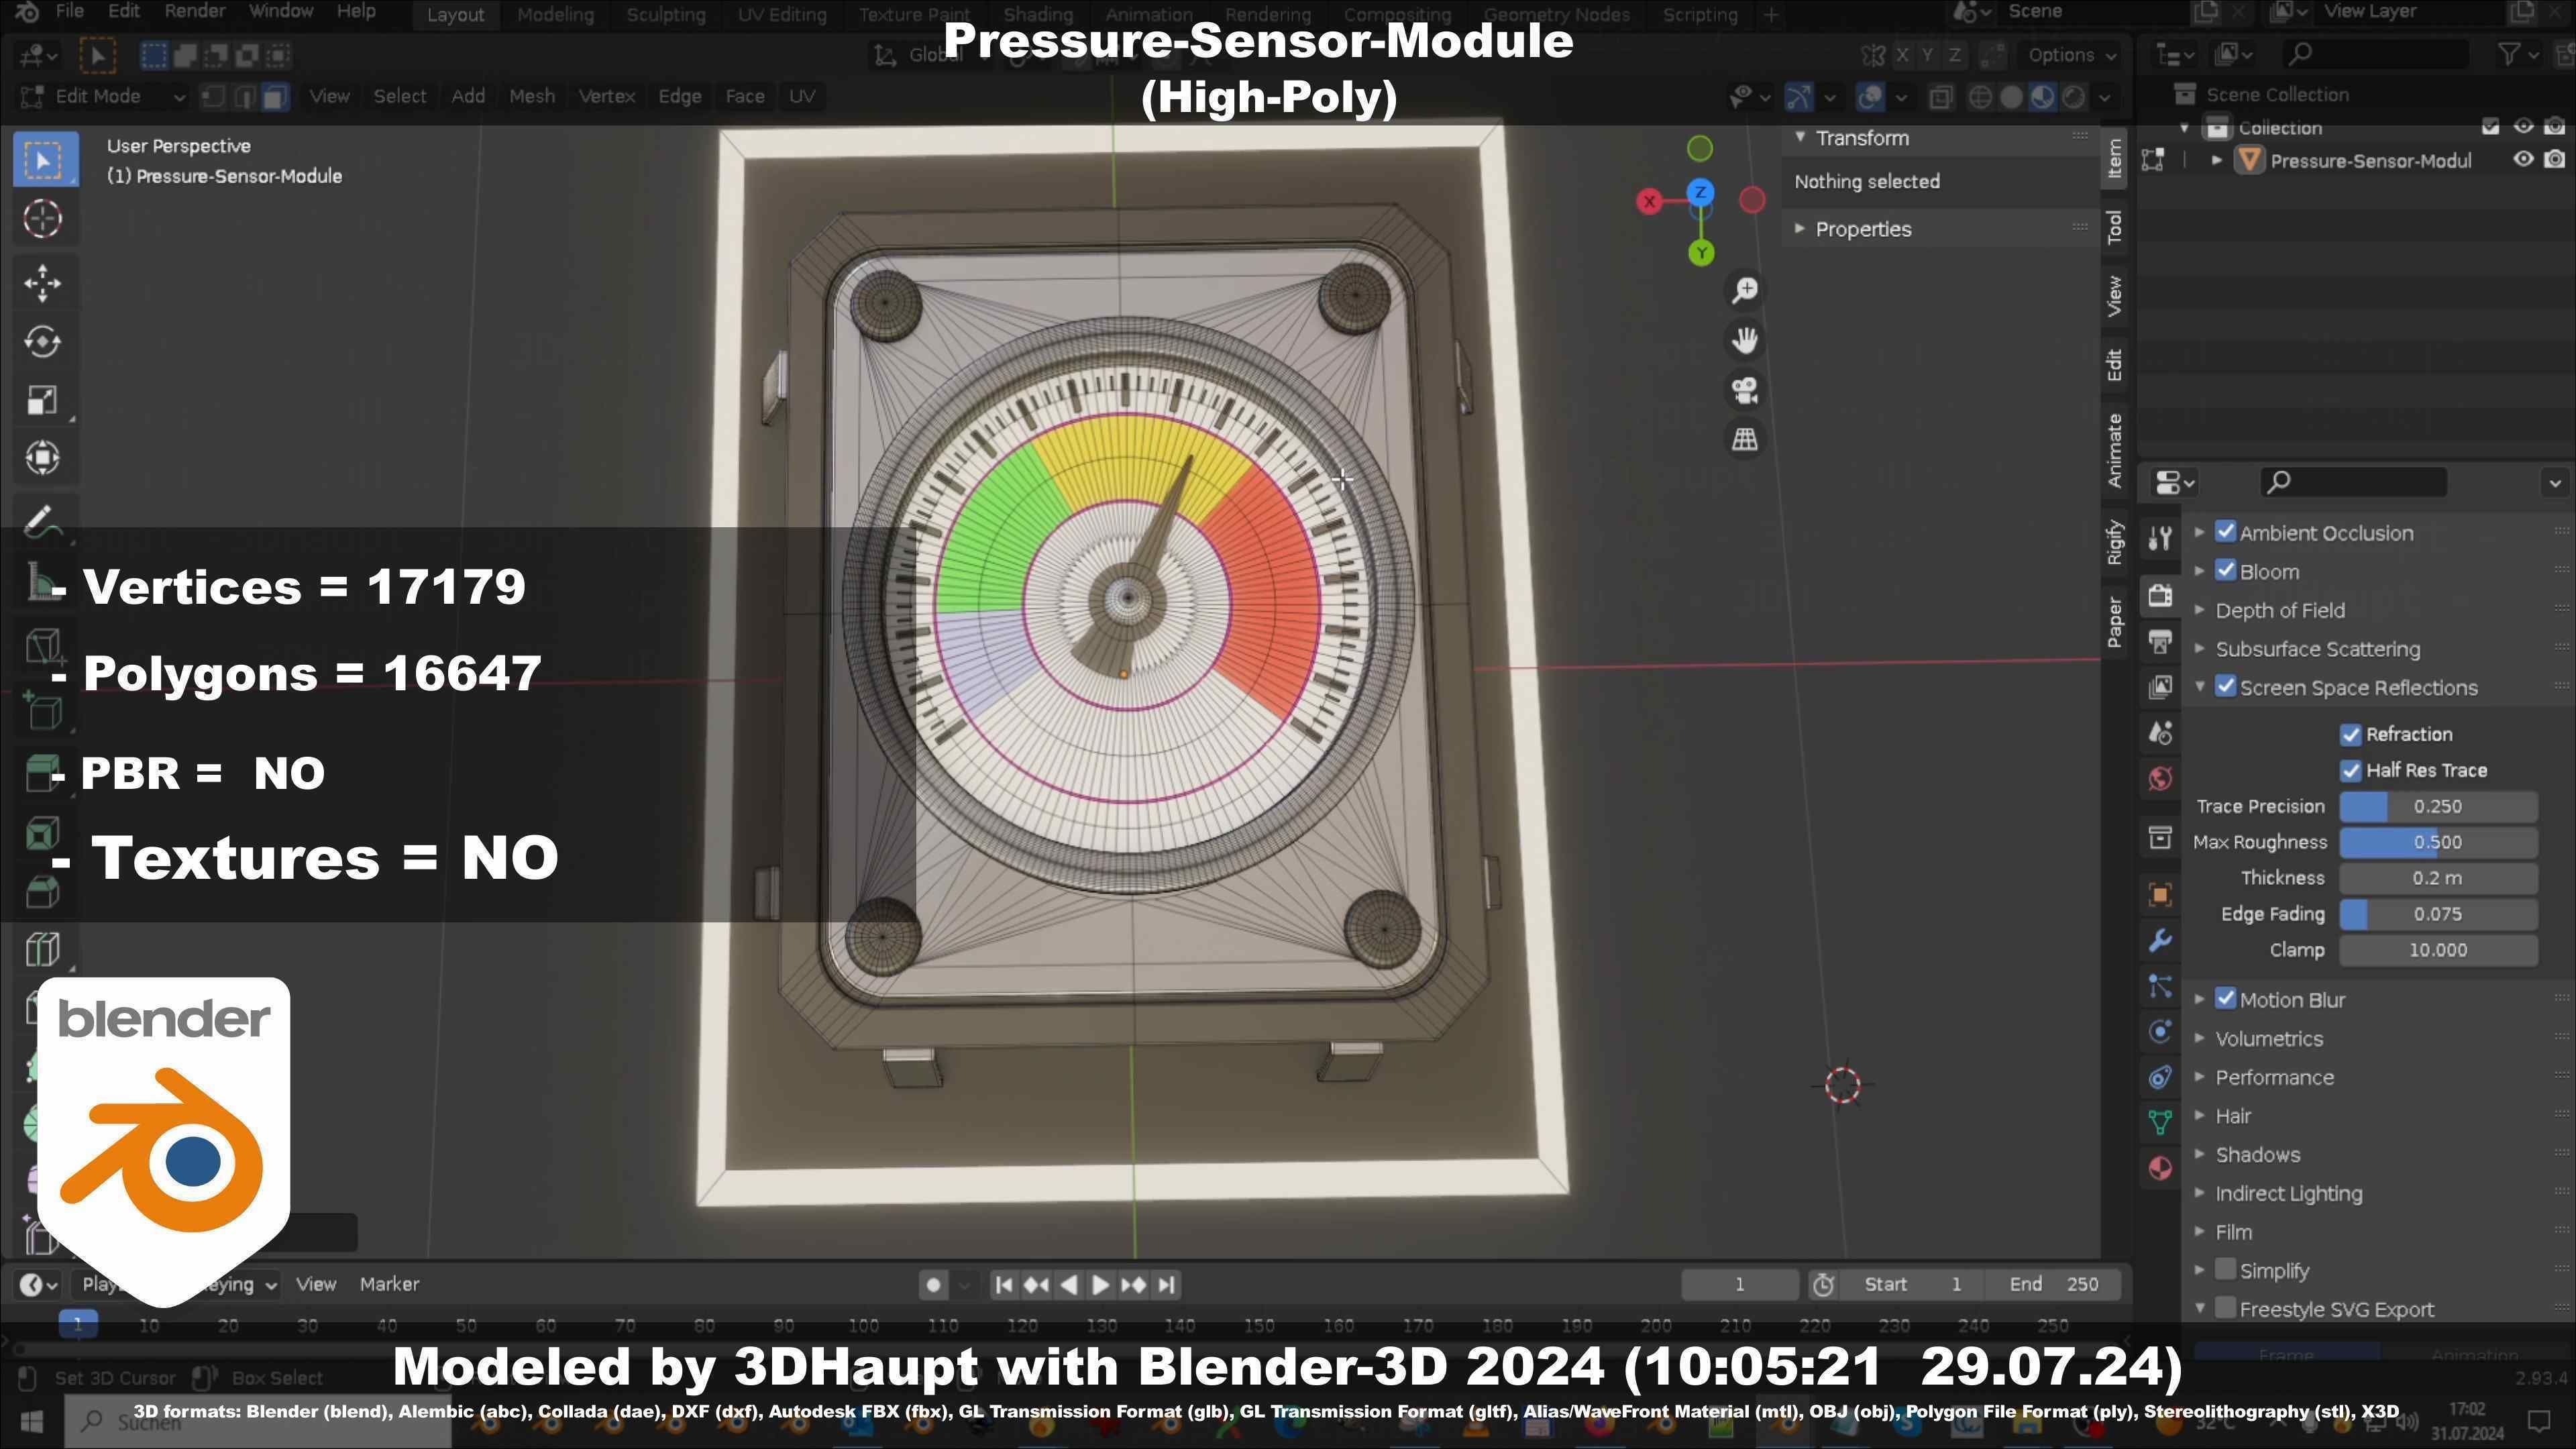Open Render properties tab icon
The height and width of the screenshot is (1449, 2576).
click(x=2160, y=595)
